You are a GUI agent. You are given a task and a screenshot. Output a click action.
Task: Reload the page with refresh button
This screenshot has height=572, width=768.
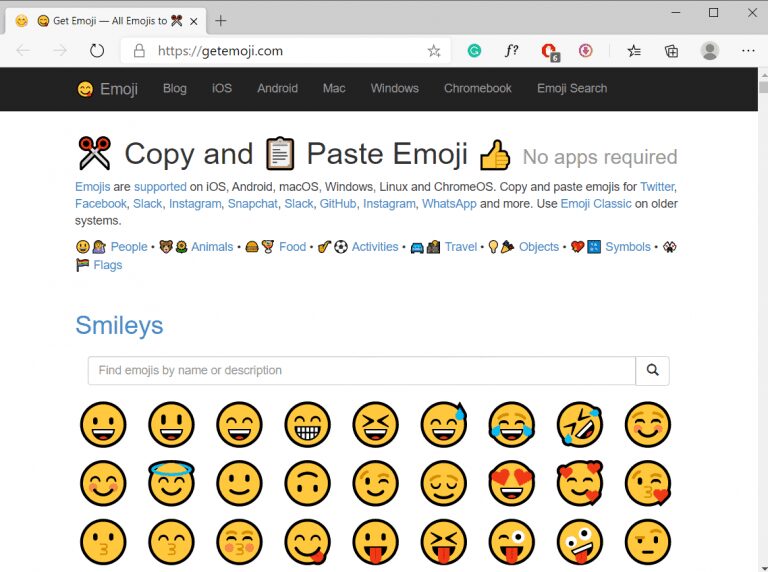coord(97,50)
